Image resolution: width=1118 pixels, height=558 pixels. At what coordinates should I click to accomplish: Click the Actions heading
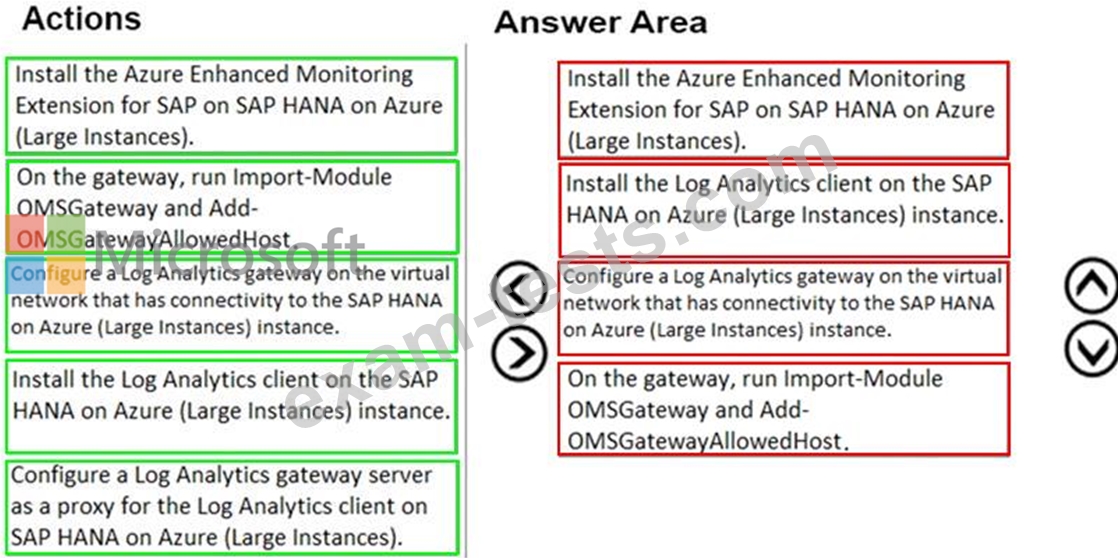coord(82,18)
